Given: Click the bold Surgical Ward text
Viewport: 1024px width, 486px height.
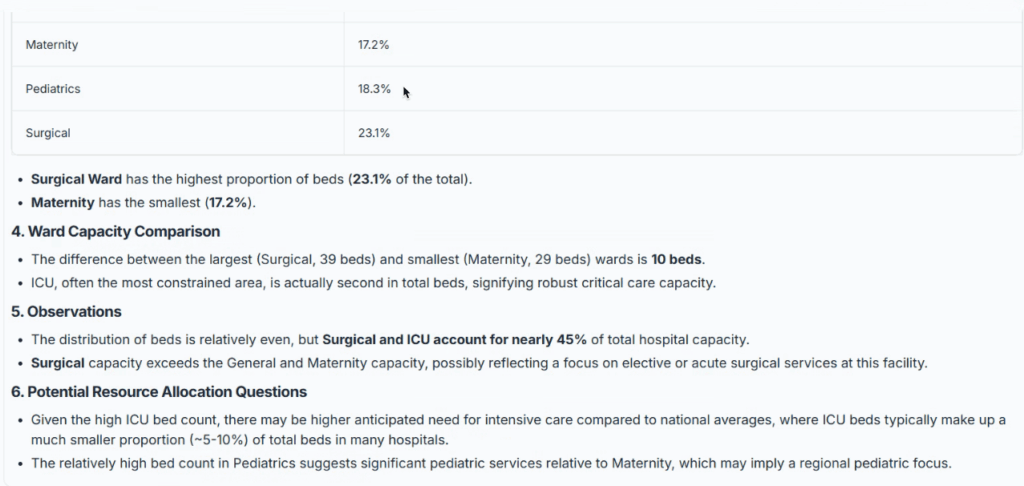Looking at the screenshot, I should tap(76, 180).
